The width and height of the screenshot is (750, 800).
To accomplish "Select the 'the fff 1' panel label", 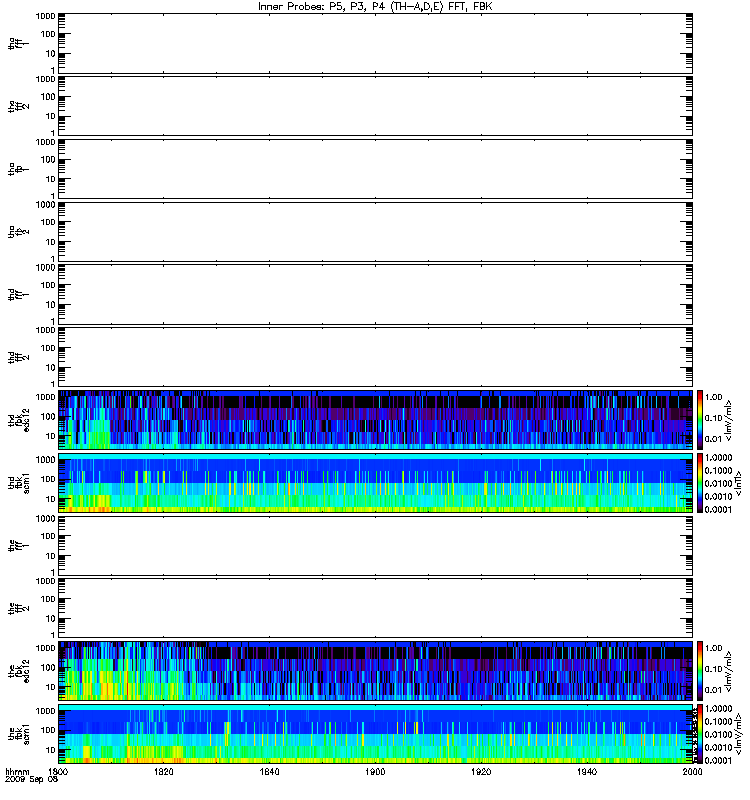I will (18, 546).
